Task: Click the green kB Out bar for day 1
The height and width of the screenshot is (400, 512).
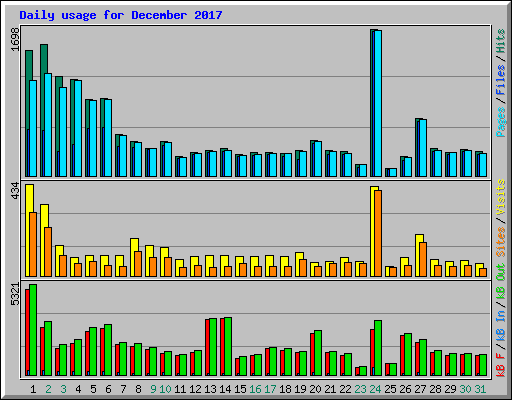Action: 33,330
